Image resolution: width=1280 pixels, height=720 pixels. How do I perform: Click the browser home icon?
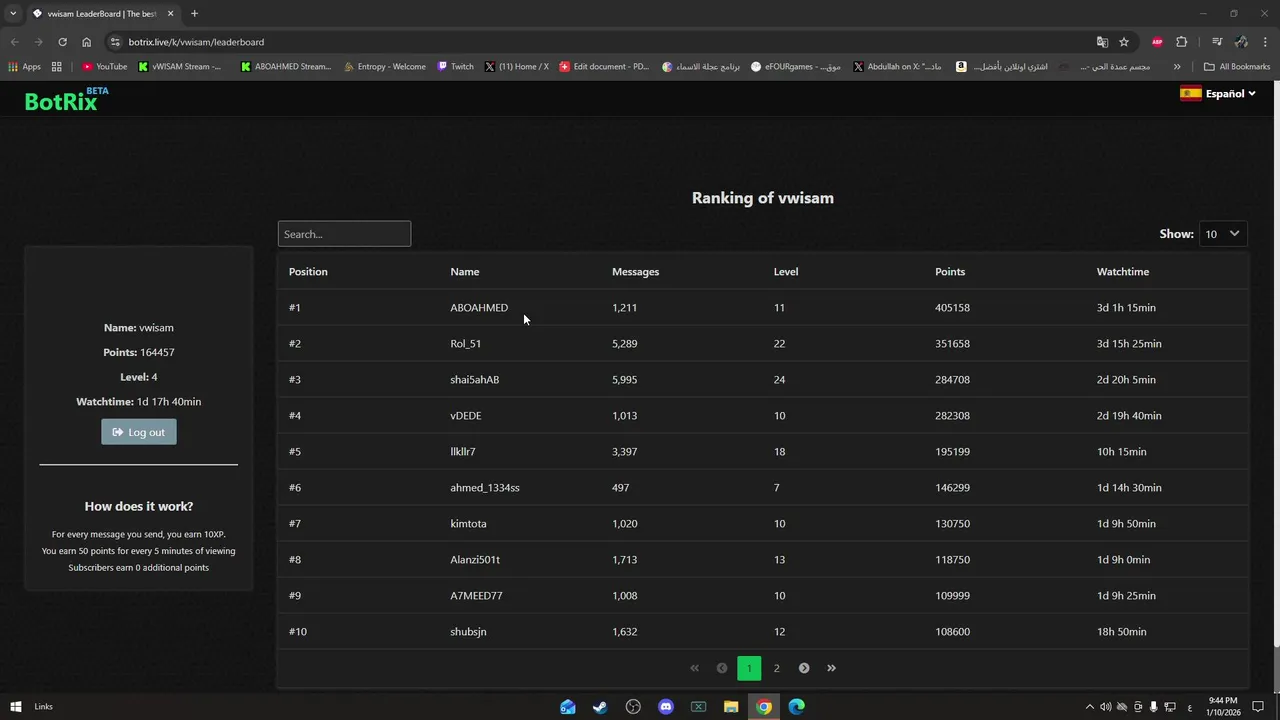click(x=87, y=42)
